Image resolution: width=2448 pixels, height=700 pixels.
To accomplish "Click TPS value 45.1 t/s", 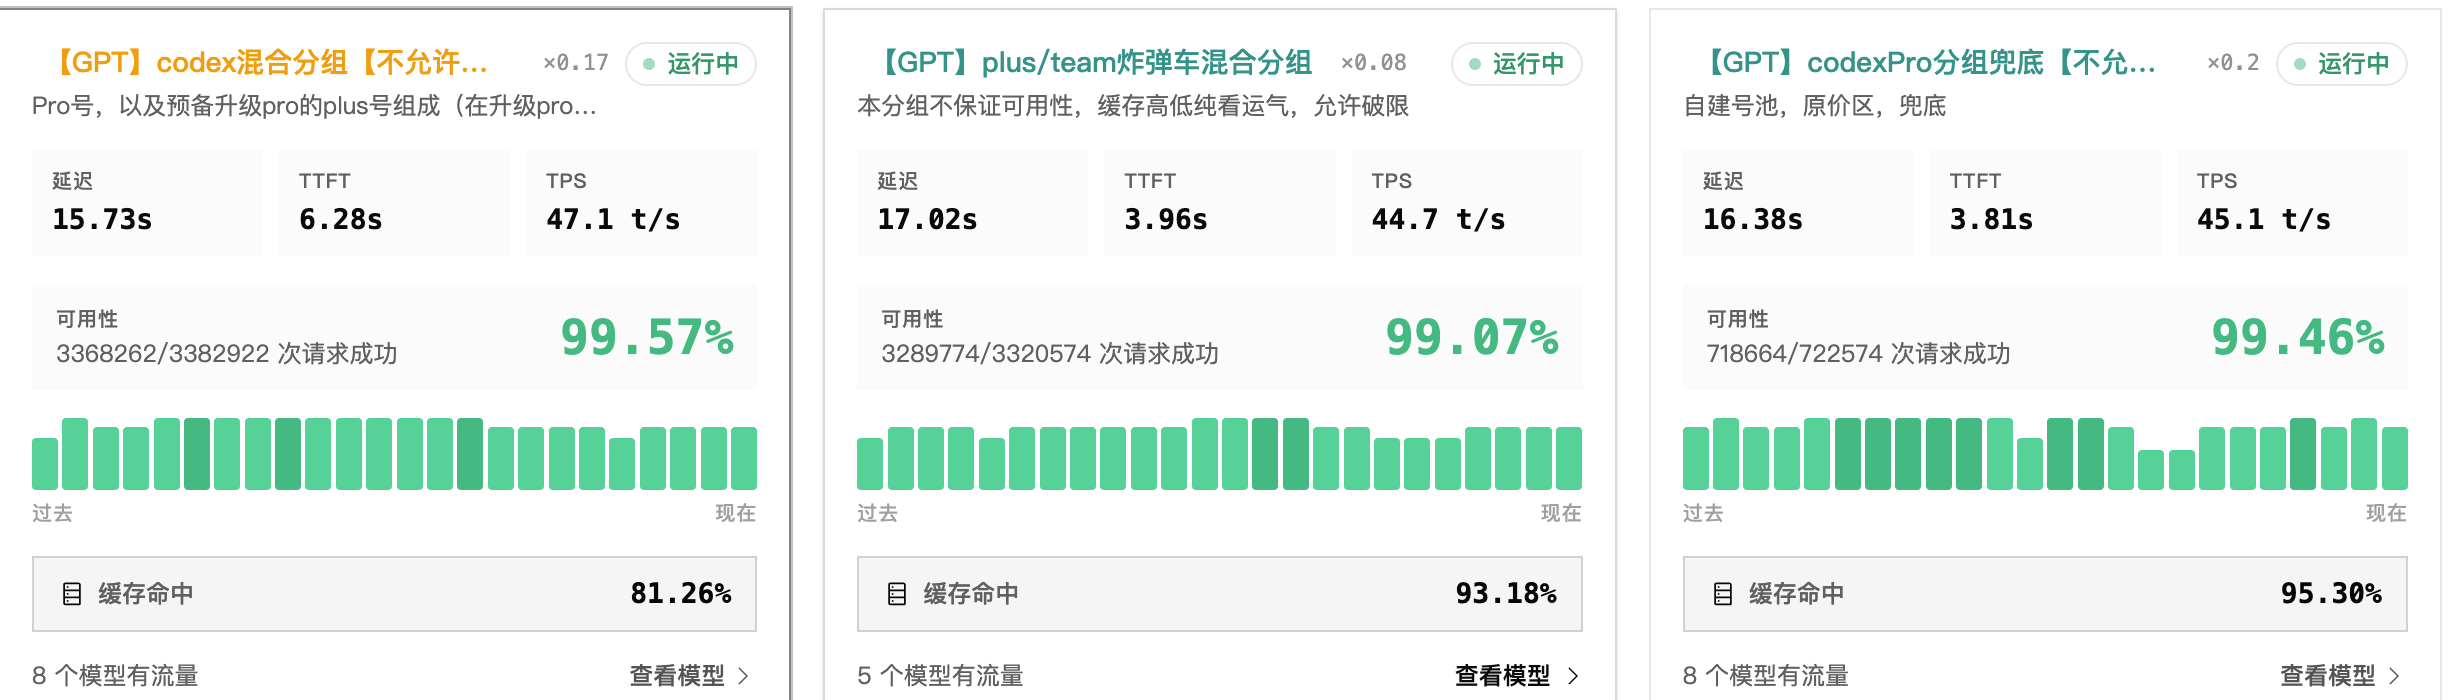I will (x=2264, y=219).
